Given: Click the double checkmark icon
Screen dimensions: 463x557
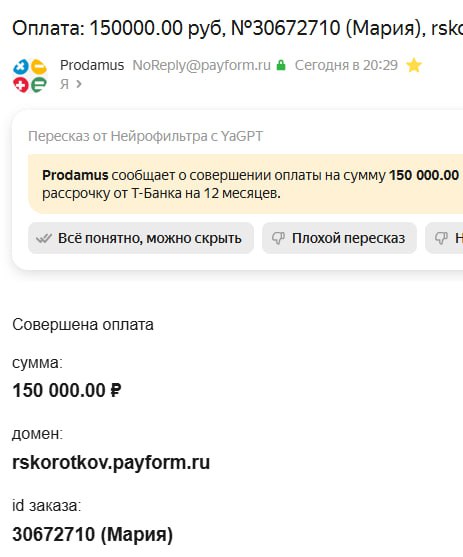Looking at the screenshot, I should [44, 238].
